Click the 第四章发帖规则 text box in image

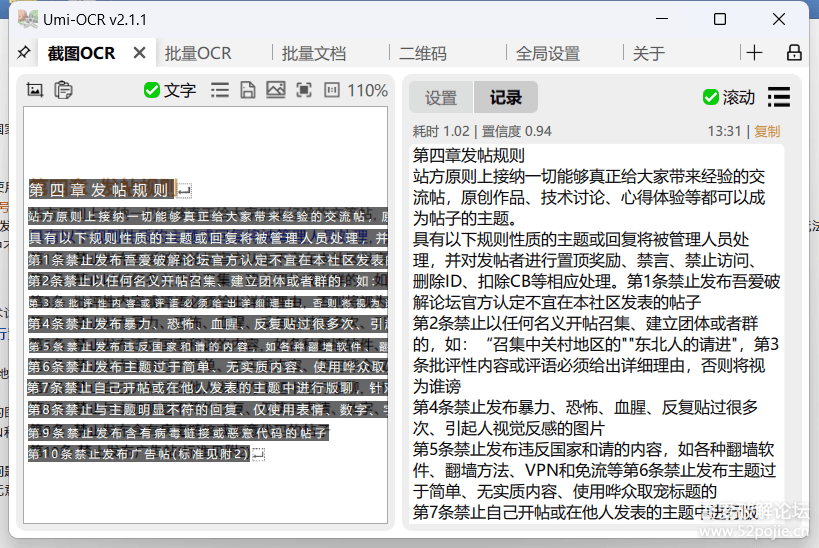click(101, 190)
